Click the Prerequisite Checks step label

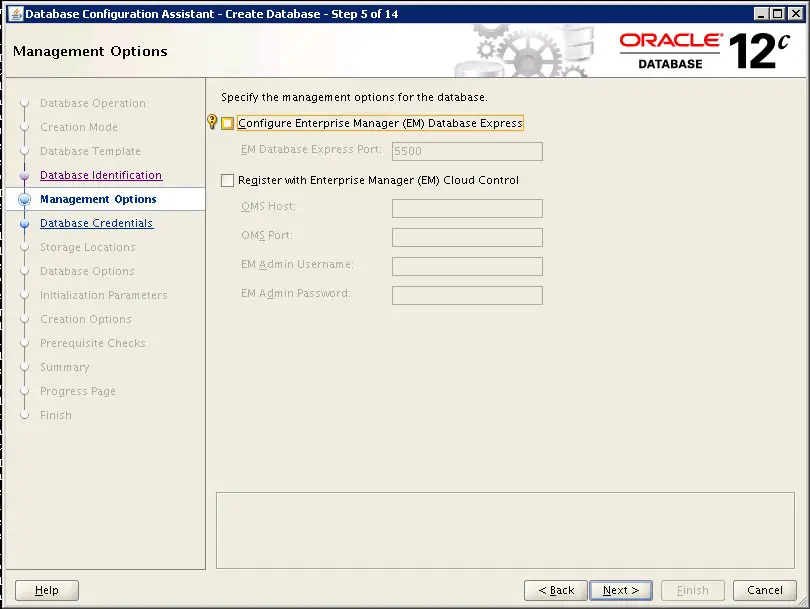[93, 343]
